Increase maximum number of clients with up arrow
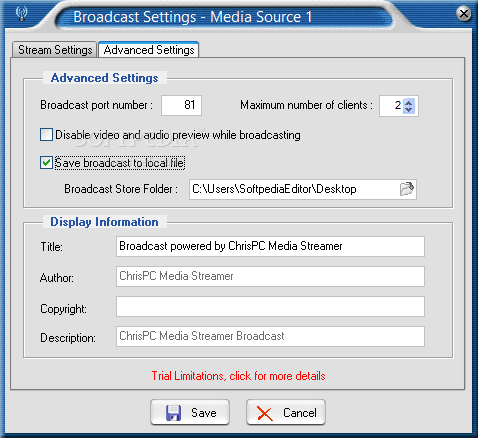478x438 pixels. pyautogui.click(x=409, y=102)
